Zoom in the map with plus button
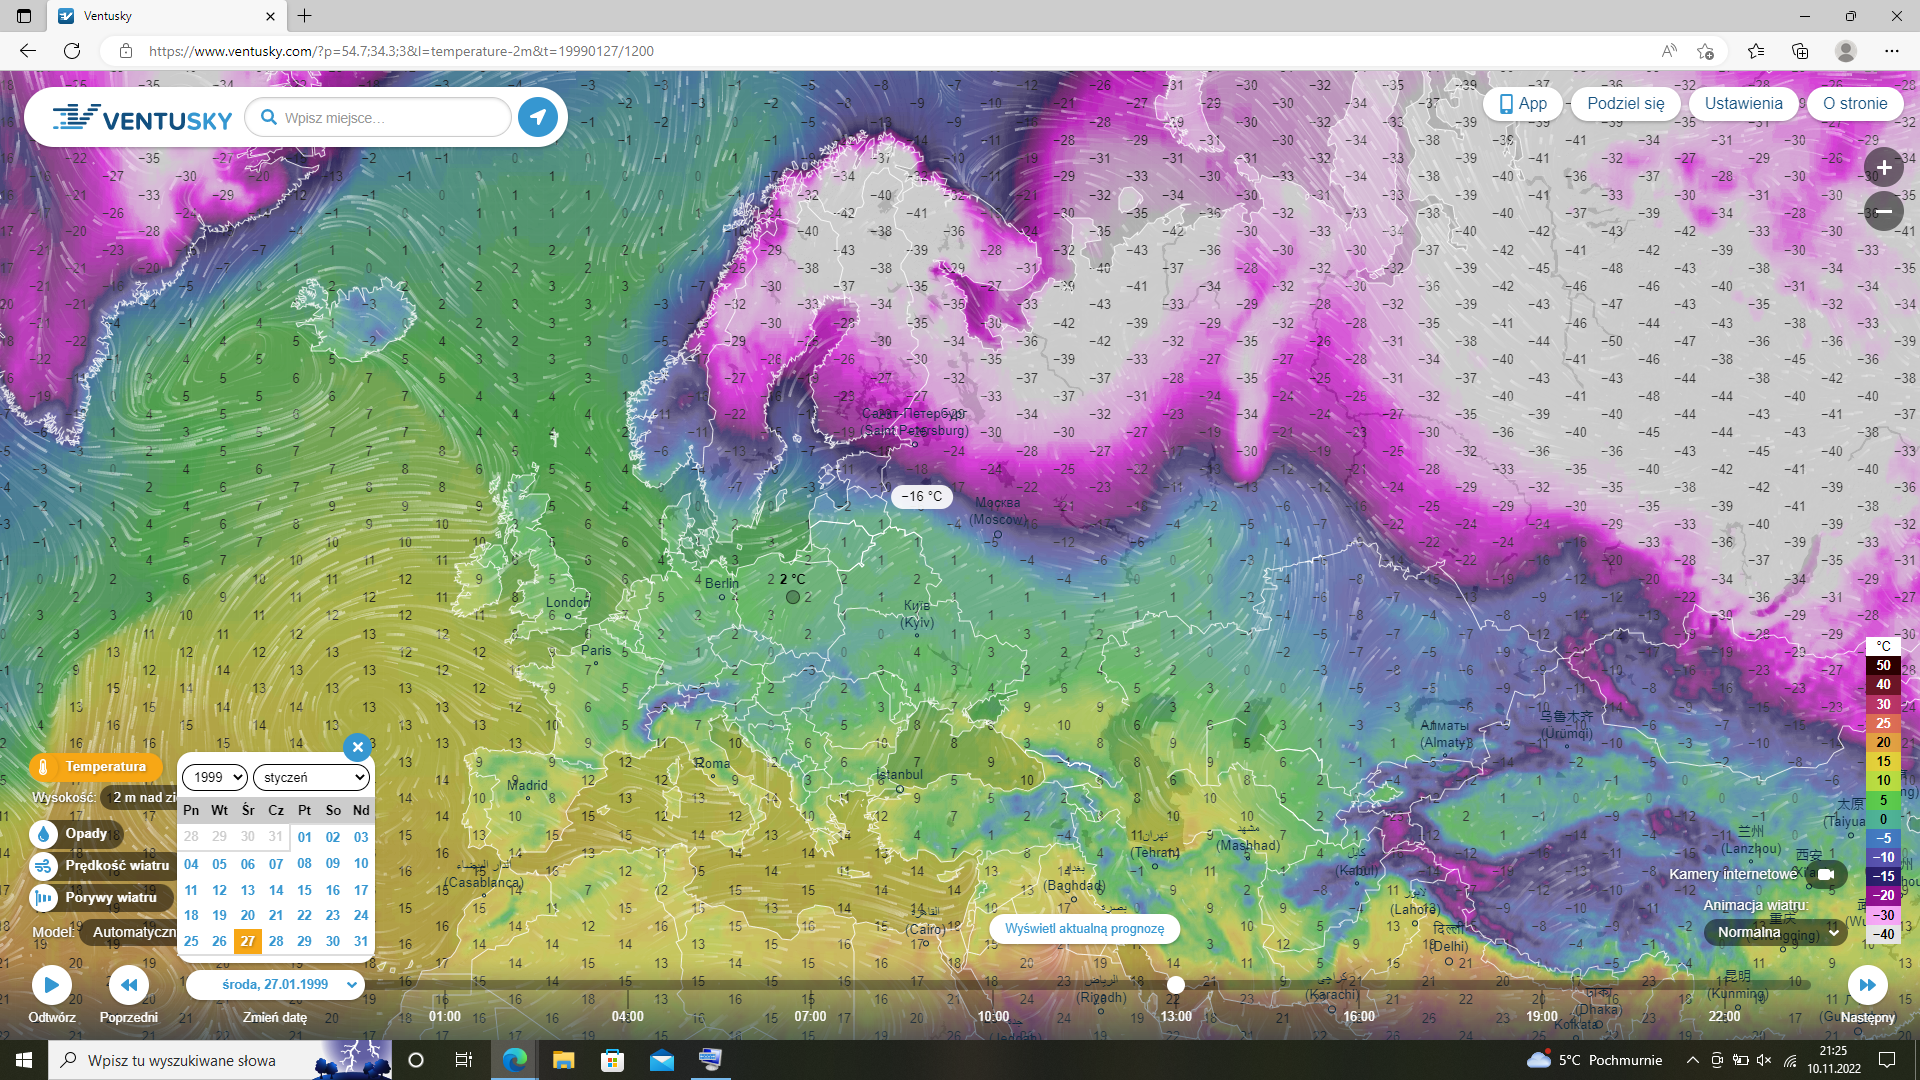 pyautogui.click(x=1883, y=168)
